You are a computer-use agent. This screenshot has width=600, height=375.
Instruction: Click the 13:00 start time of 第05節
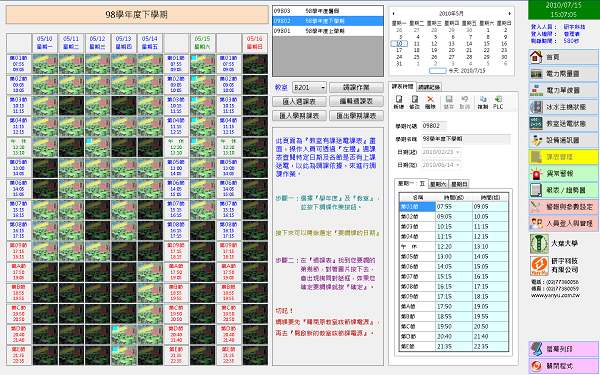454,256
